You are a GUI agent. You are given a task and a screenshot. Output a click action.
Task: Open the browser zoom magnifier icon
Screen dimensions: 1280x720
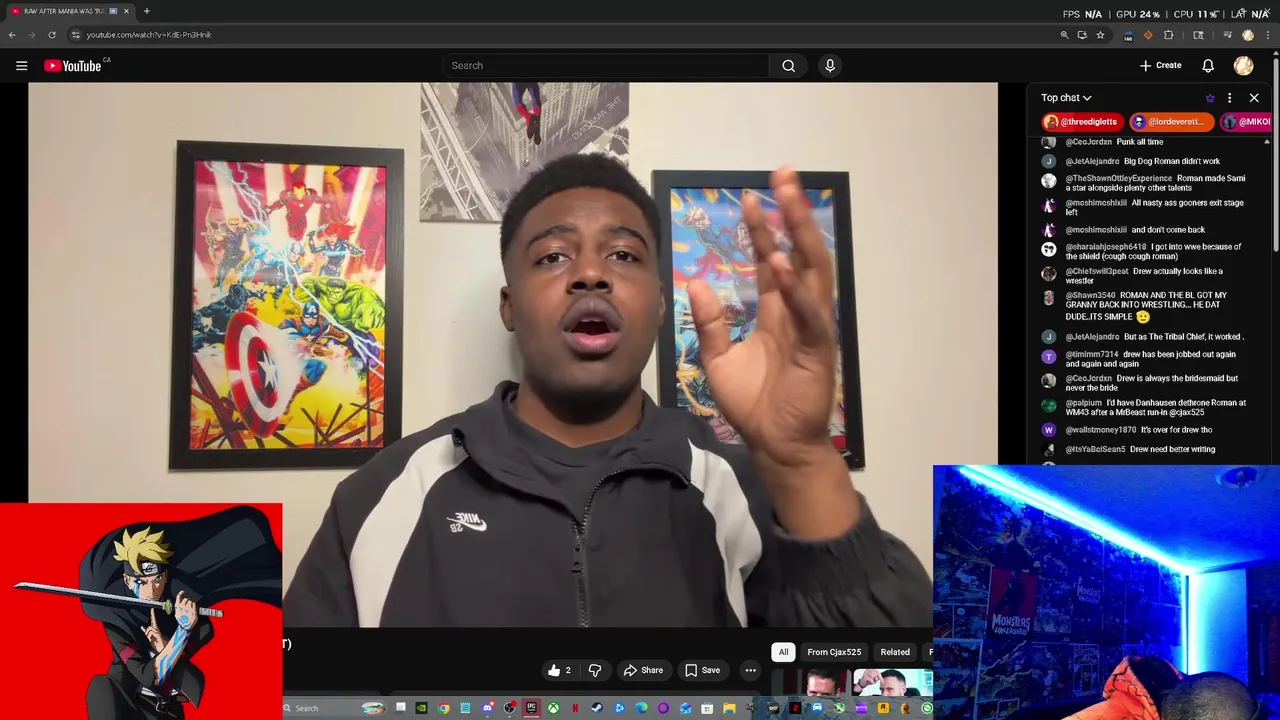pyautogui.click(x=1065, y=34)
